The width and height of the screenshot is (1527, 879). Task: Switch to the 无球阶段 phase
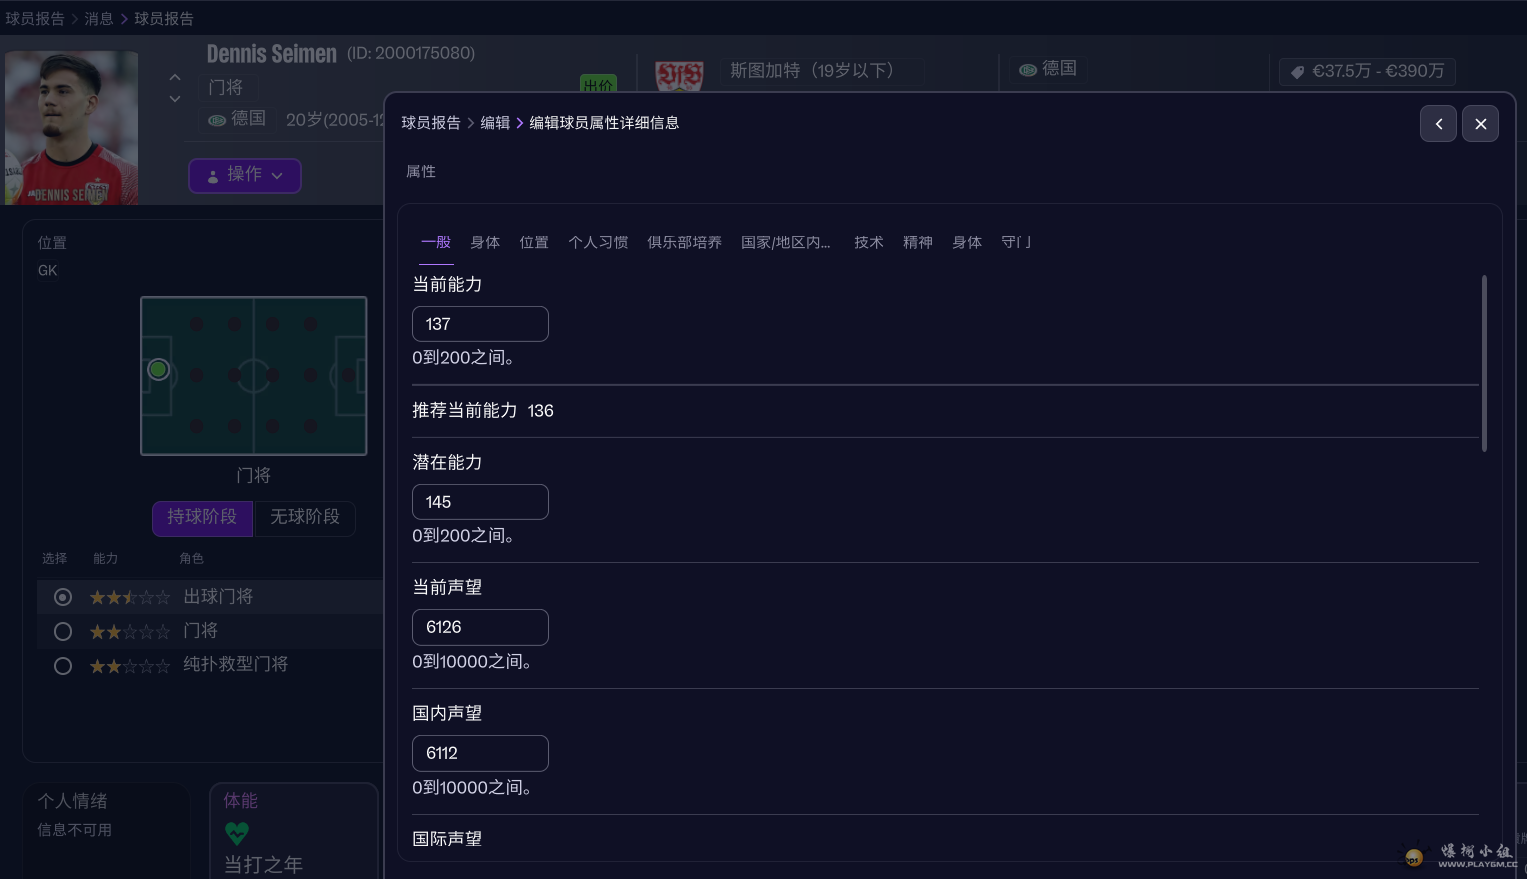pos(305,517)
